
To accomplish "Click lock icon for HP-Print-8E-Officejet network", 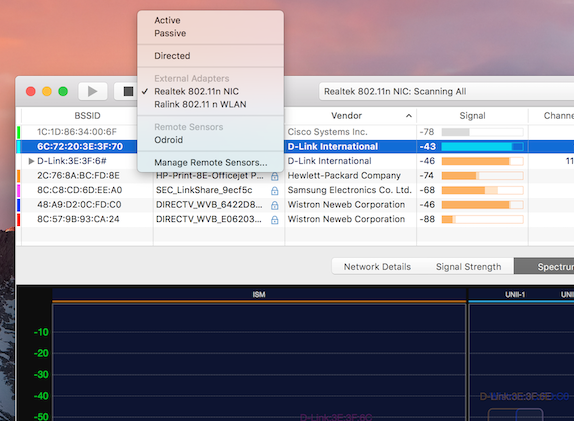I will [x=275, y=176].
